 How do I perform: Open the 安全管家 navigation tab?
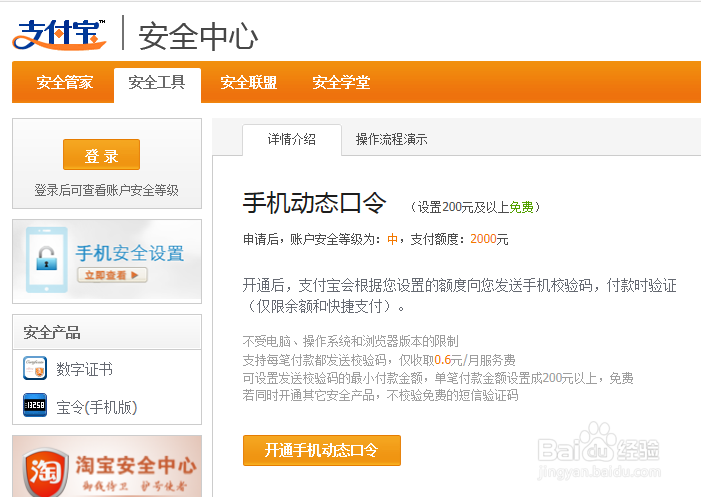pos(64,83)
